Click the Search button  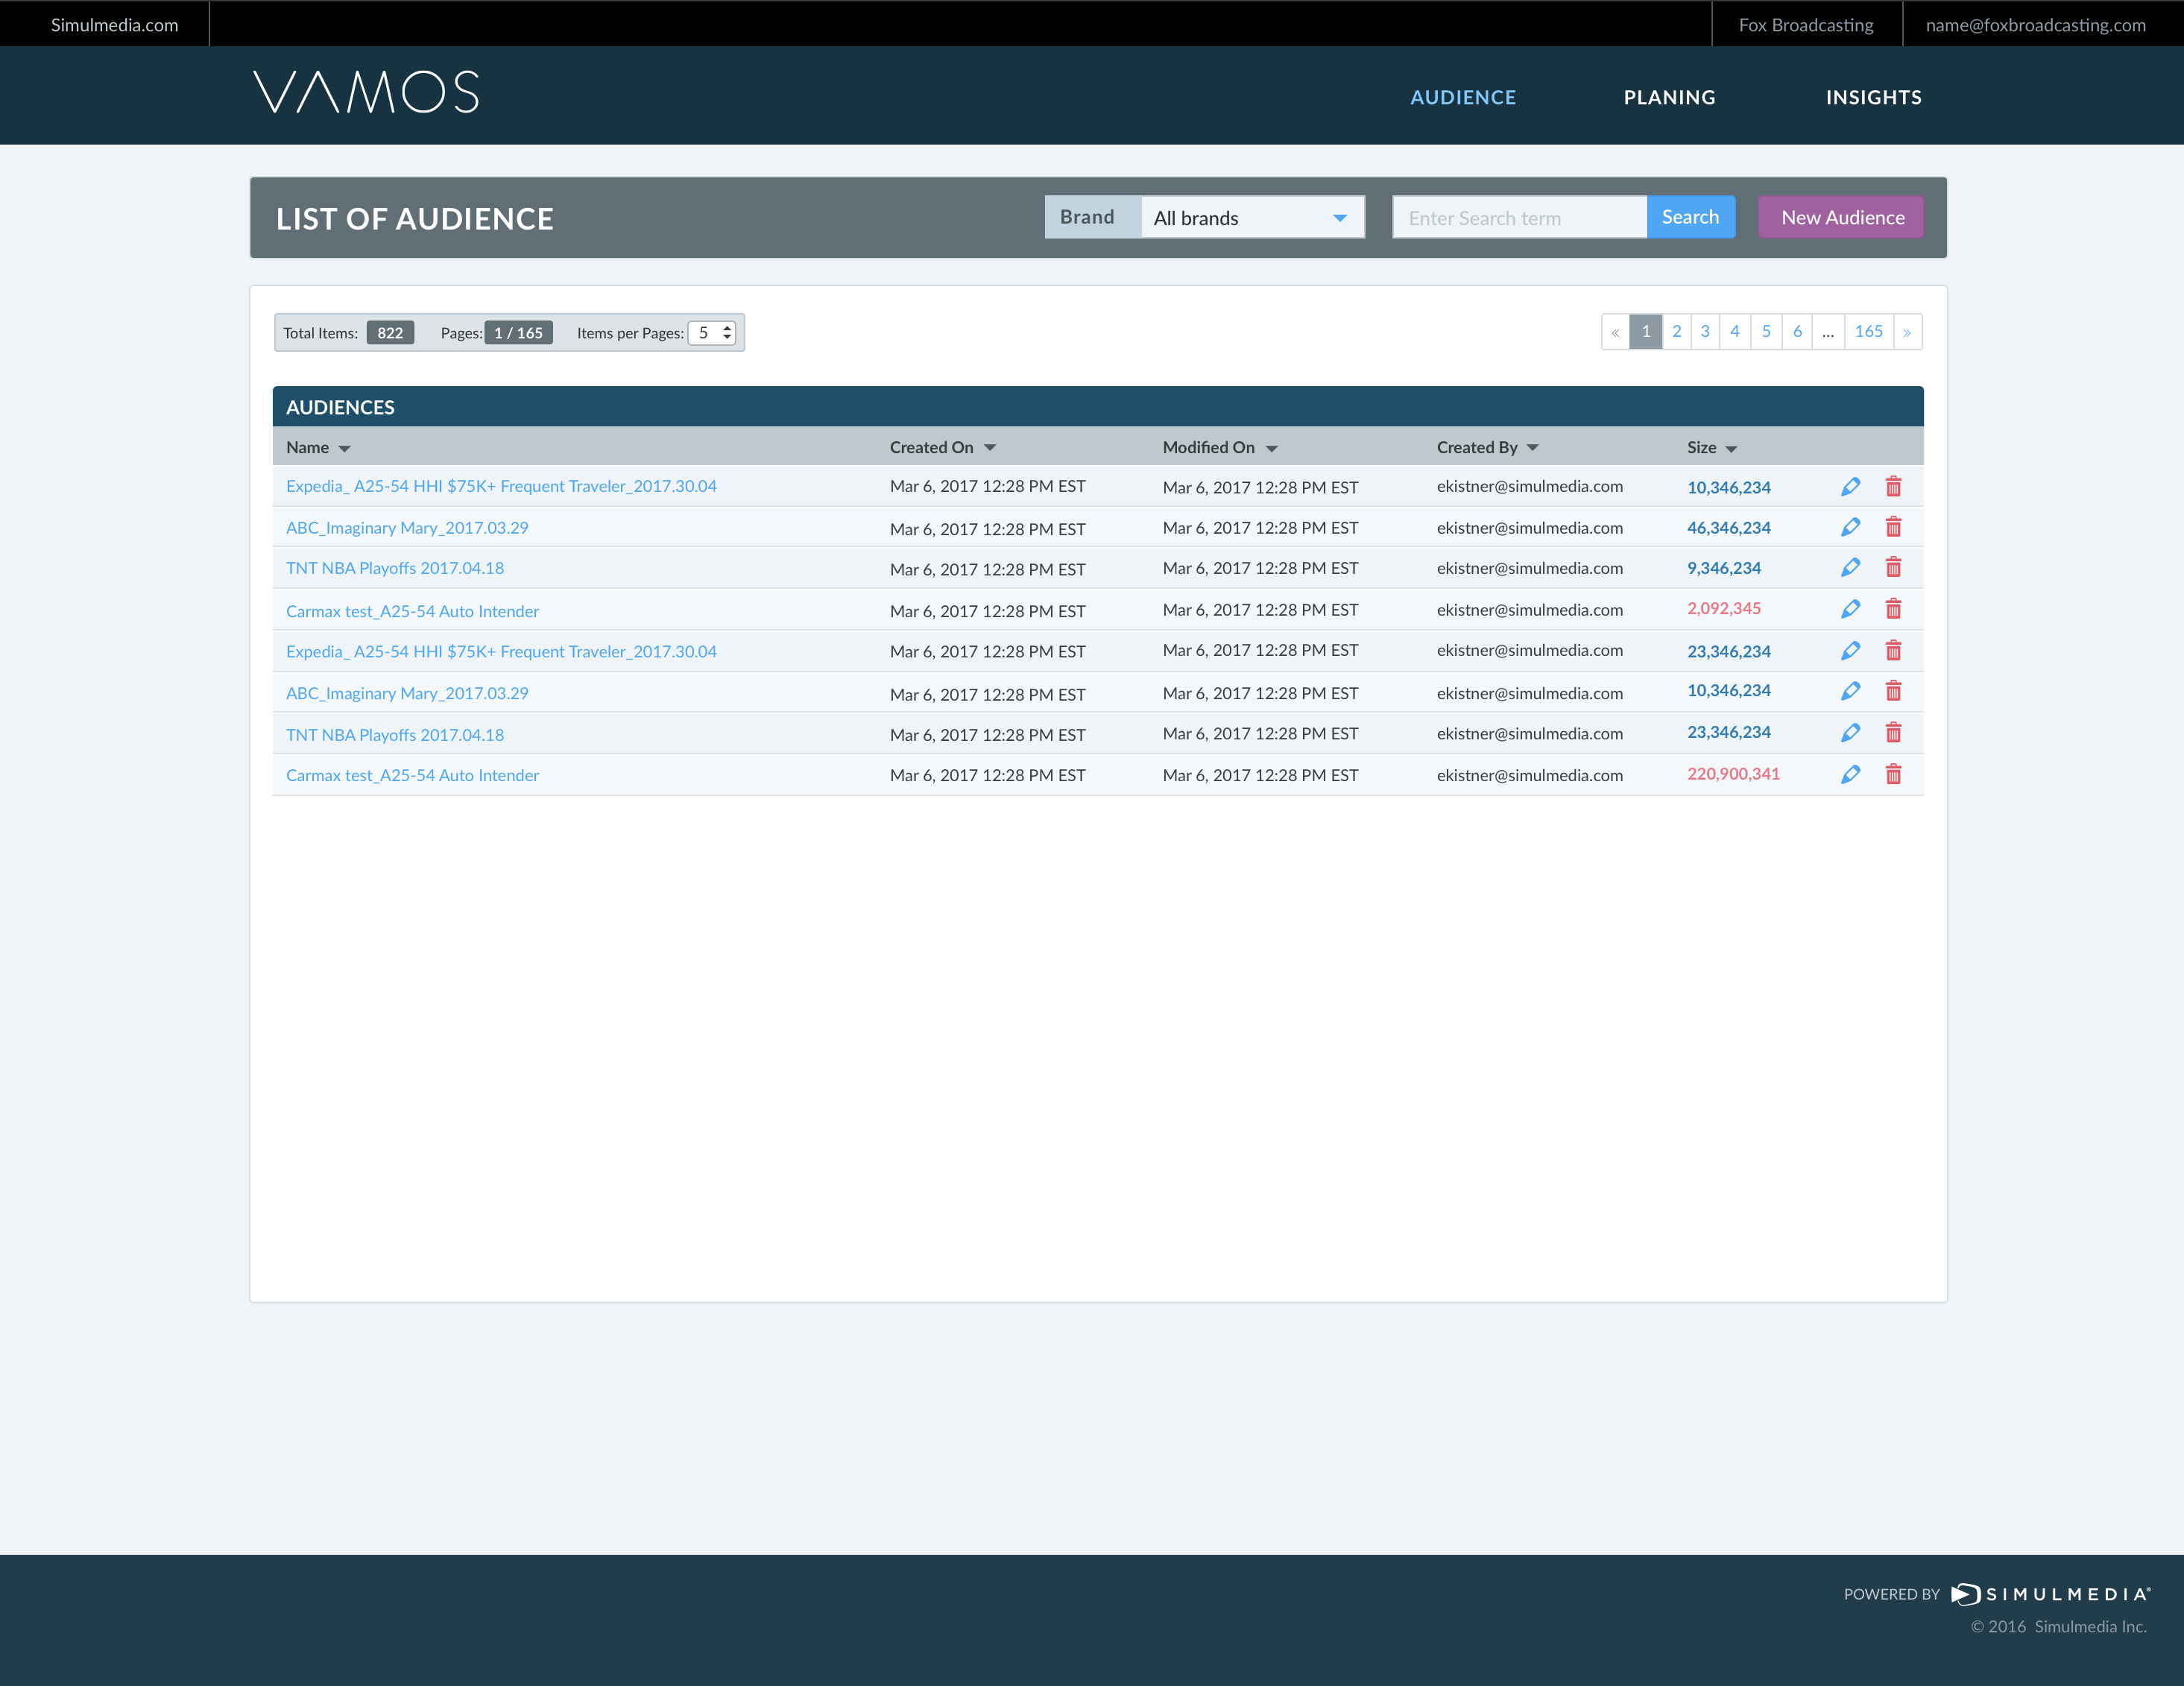pos(1690,217)
